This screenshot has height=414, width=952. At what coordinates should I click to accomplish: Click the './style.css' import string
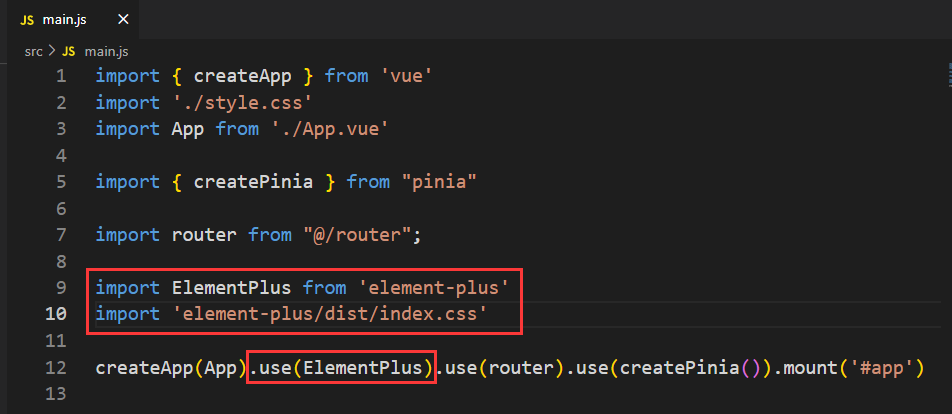242,103
